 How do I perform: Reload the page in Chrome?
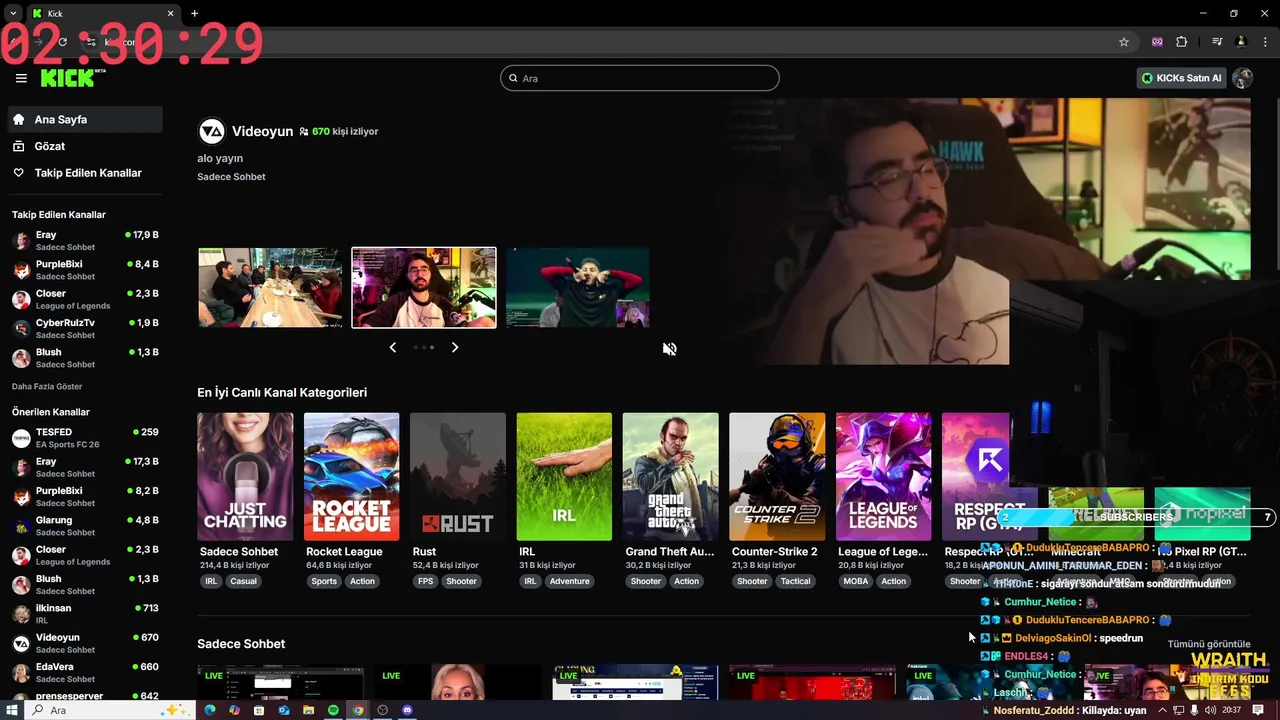(62, 42)
